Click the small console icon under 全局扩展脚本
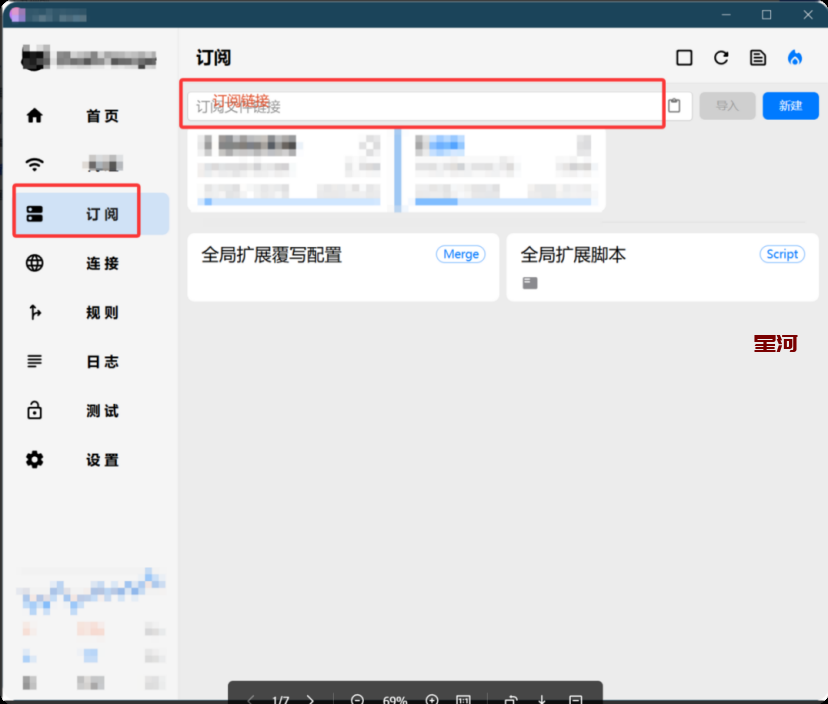 530,283
